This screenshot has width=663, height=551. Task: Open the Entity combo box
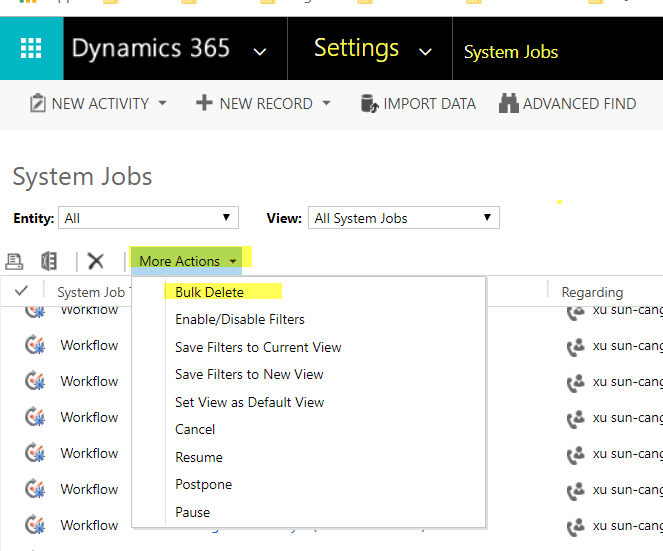click(x=148, y=218)
